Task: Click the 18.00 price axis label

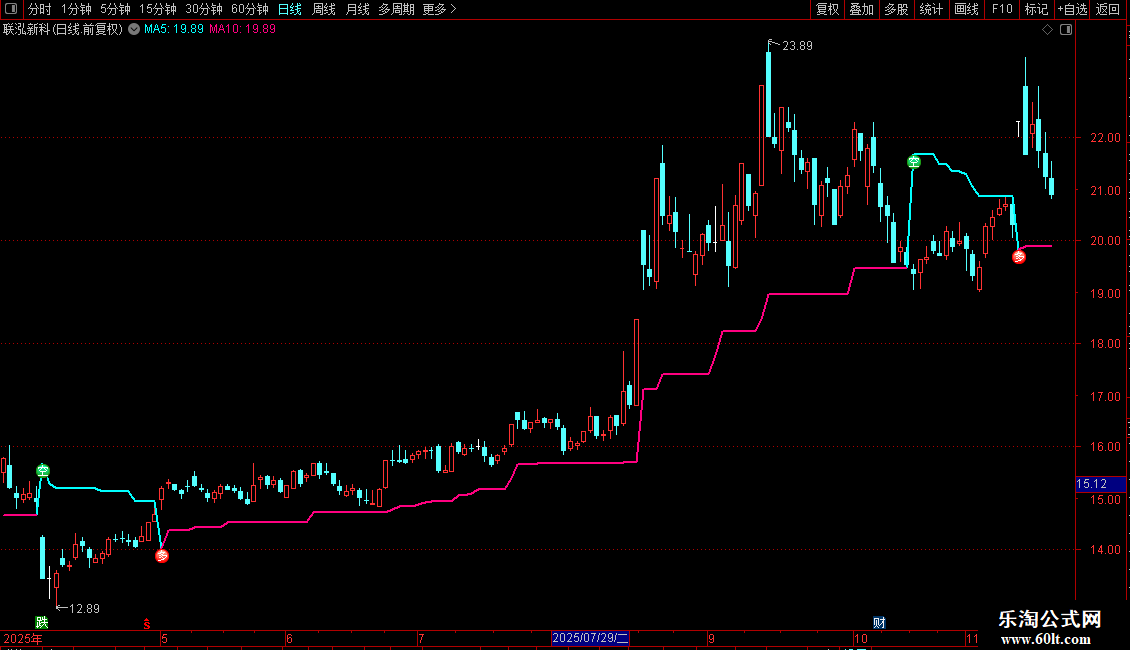Action: [x=1105, y=344]
